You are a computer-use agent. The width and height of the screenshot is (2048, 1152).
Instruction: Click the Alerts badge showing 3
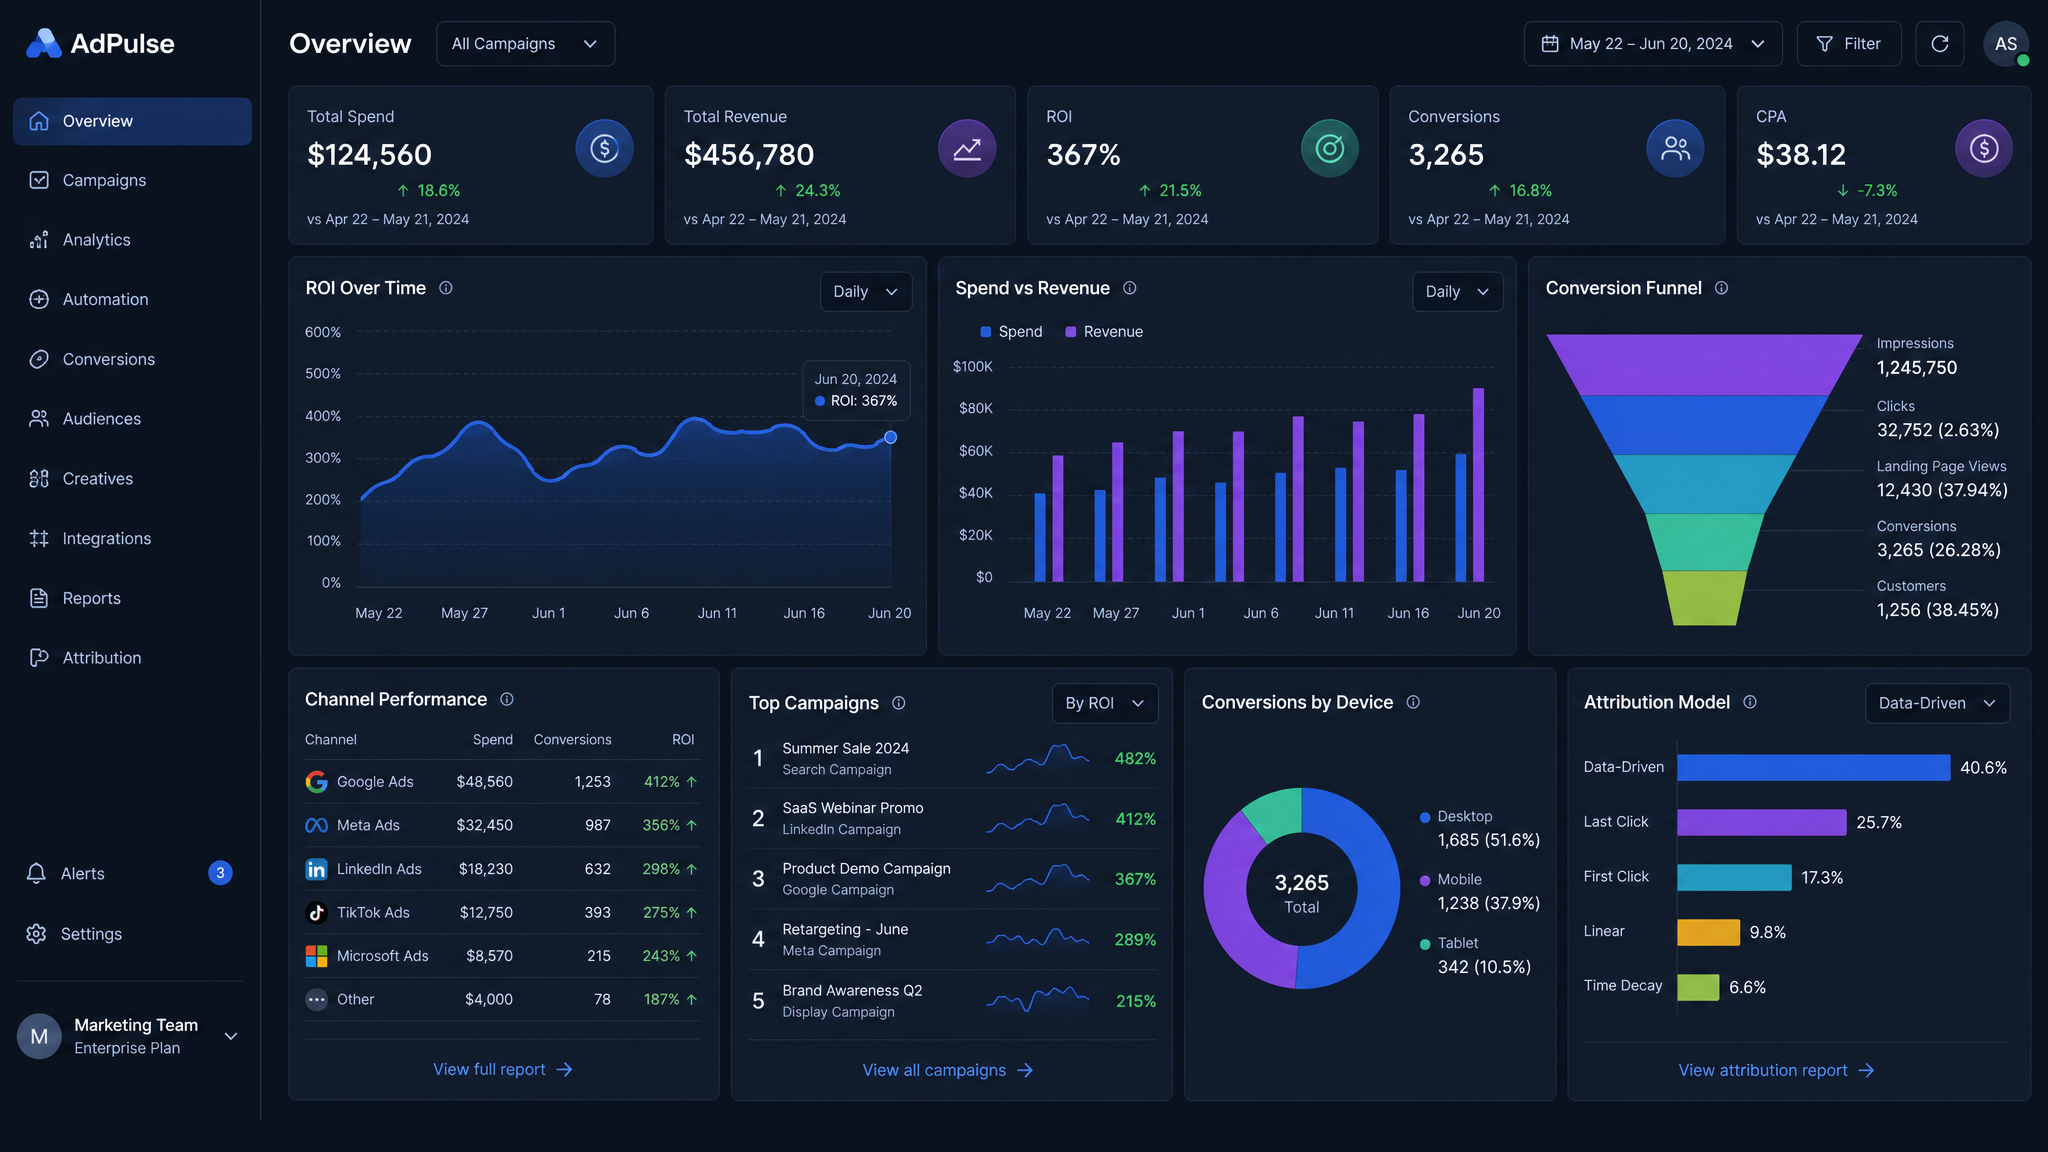tap(220, 873)
